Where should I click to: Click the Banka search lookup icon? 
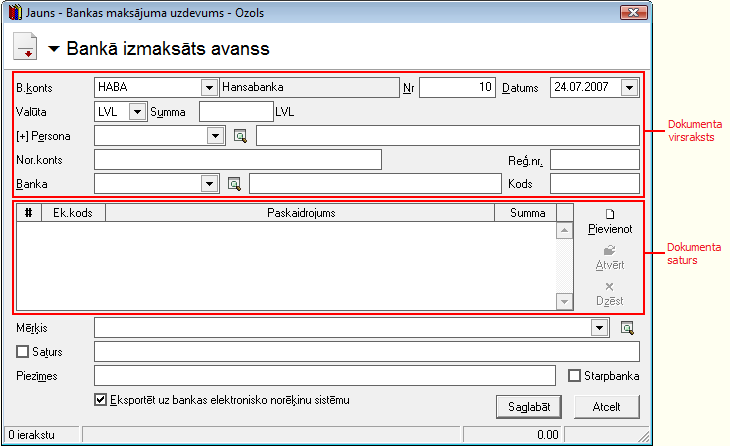pyautogui.click(x=234, y=184)
